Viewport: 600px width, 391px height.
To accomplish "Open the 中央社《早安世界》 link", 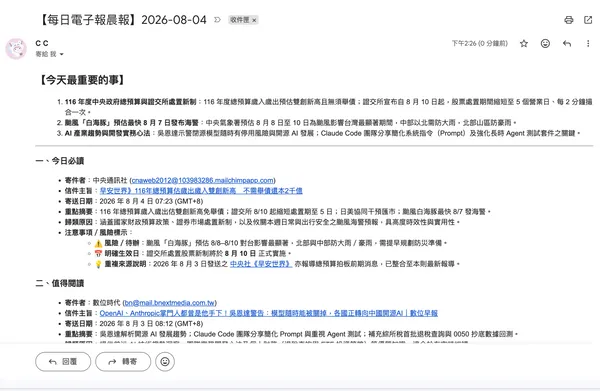I will (x=261, y=264).
